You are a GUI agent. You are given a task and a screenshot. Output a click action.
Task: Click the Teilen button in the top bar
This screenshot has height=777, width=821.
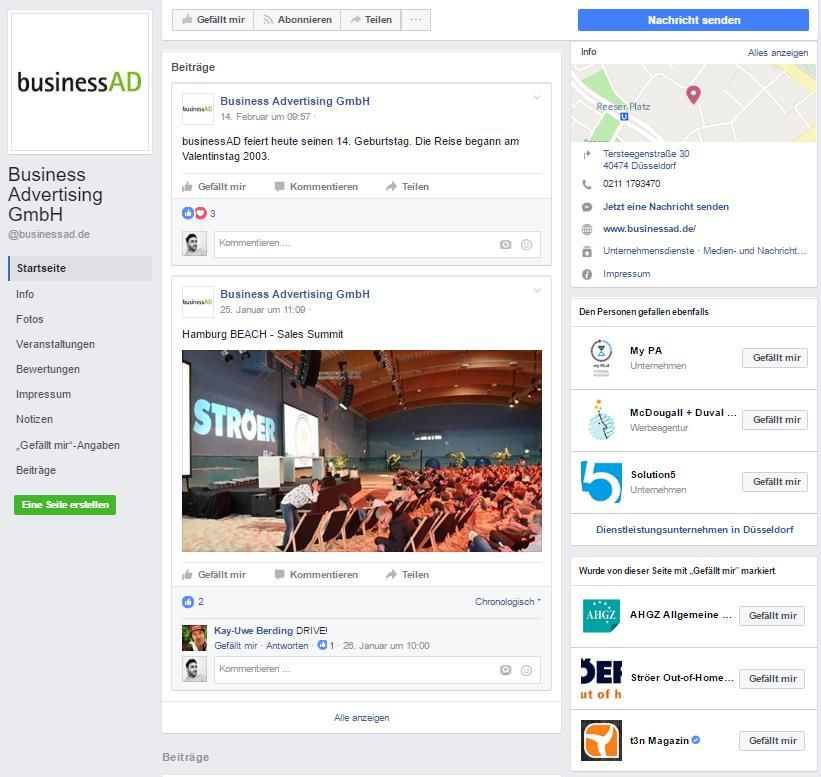point(371,20)
